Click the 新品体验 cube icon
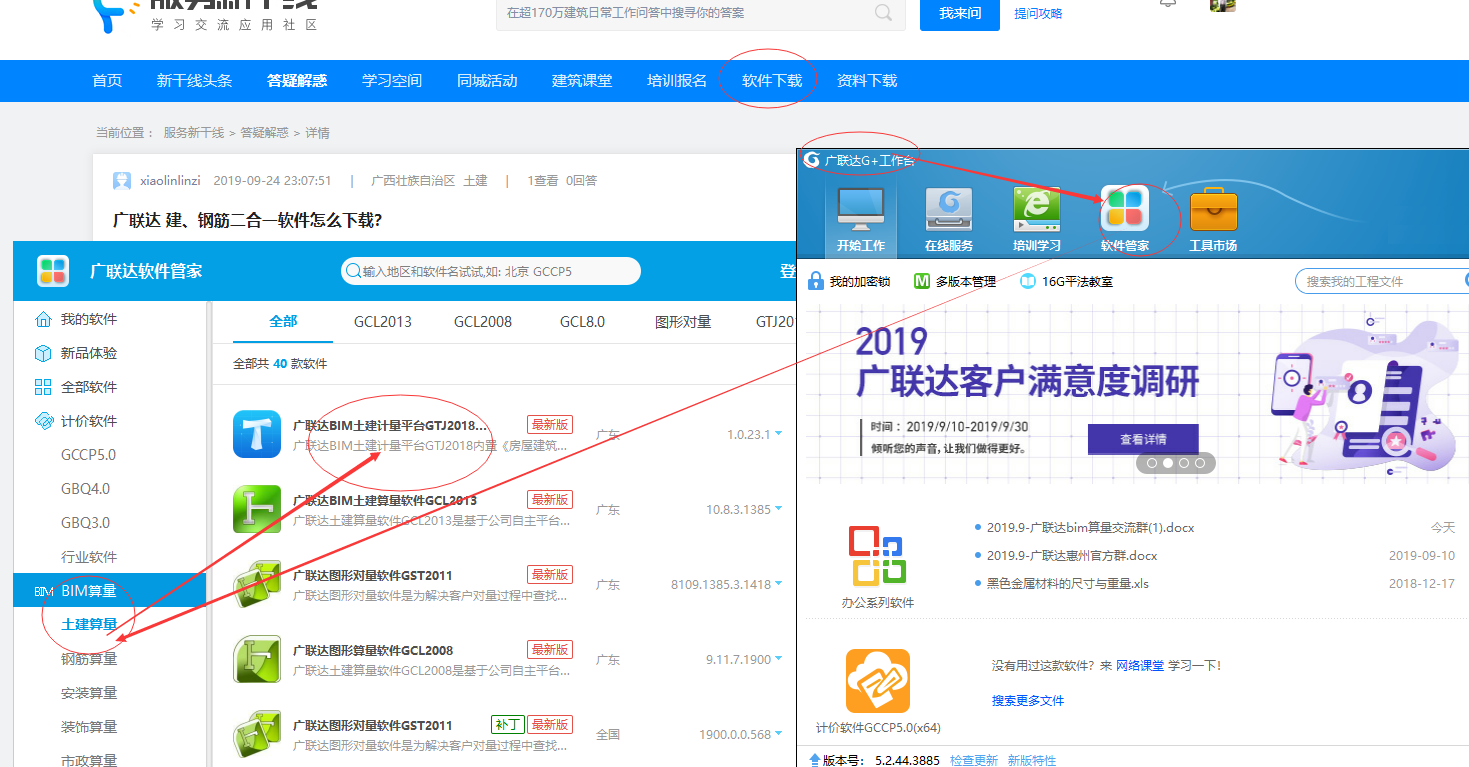 (43, 353)
